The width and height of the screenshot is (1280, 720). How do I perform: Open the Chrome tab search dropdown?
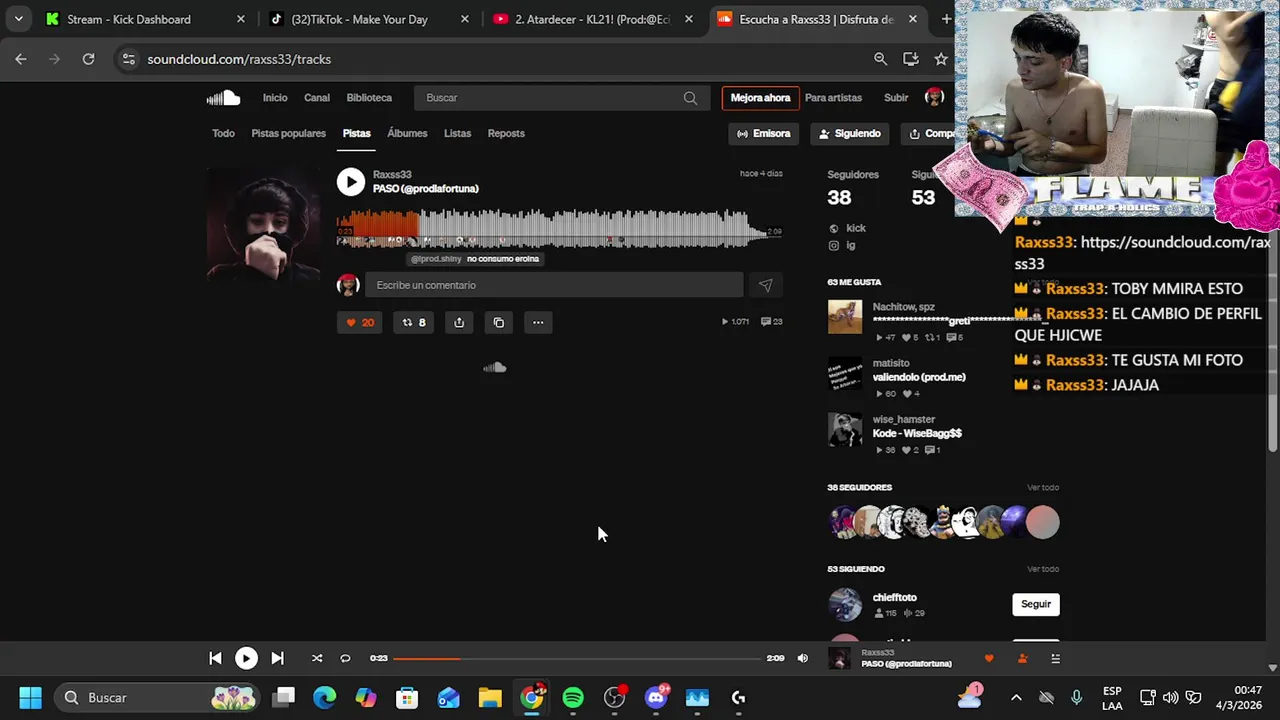[18, 19]
